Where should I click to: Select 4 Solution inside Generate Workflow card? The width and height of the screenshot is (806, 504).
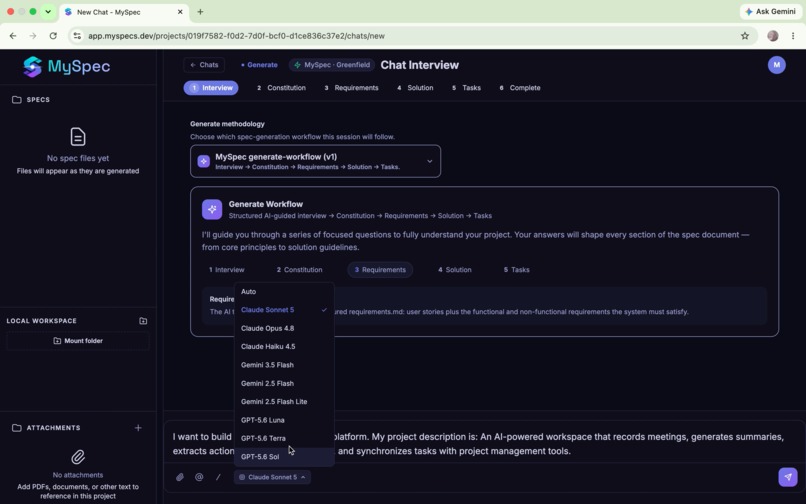[454, 269]
